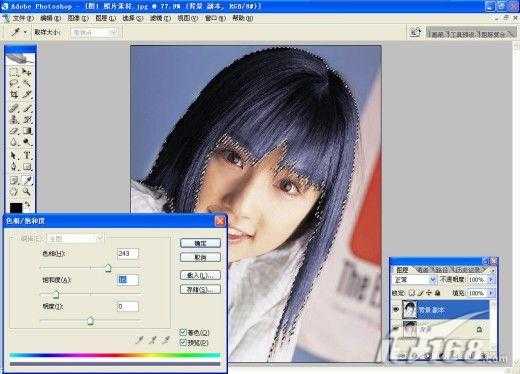Open the blend mode 正常 dropdown
This screenshot has height=374, width=520.
pyautogui.click(x=415, y=280)
